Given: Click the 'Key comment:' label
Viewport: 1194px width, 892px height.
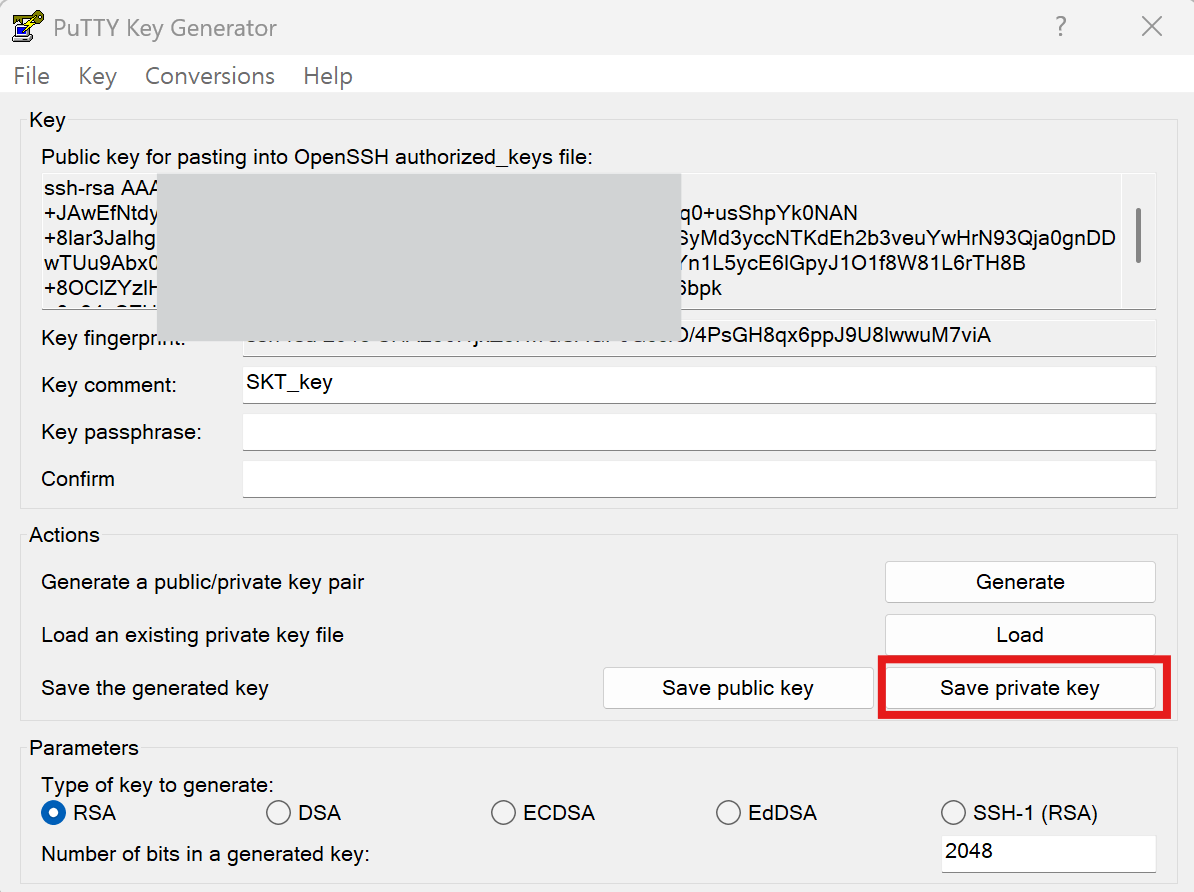Looking at the screenshot, I should (109, 385).
